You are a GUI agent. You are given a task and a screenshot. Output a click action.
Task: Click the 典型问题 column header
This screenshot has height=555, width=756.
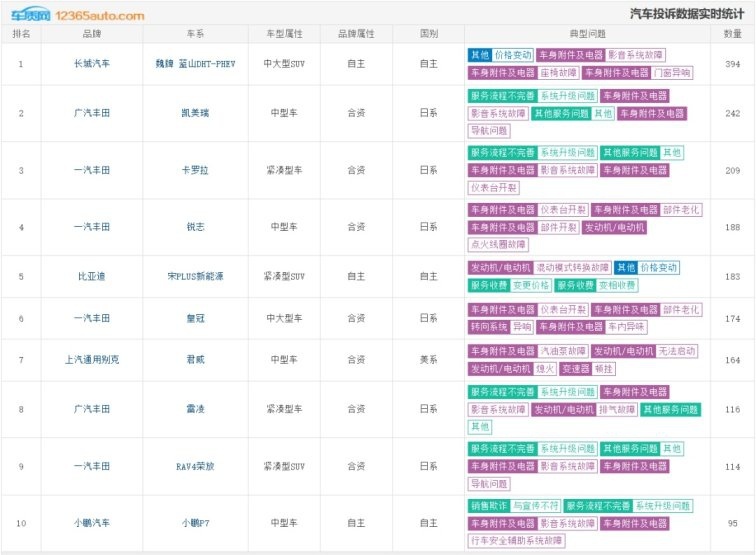587,34
